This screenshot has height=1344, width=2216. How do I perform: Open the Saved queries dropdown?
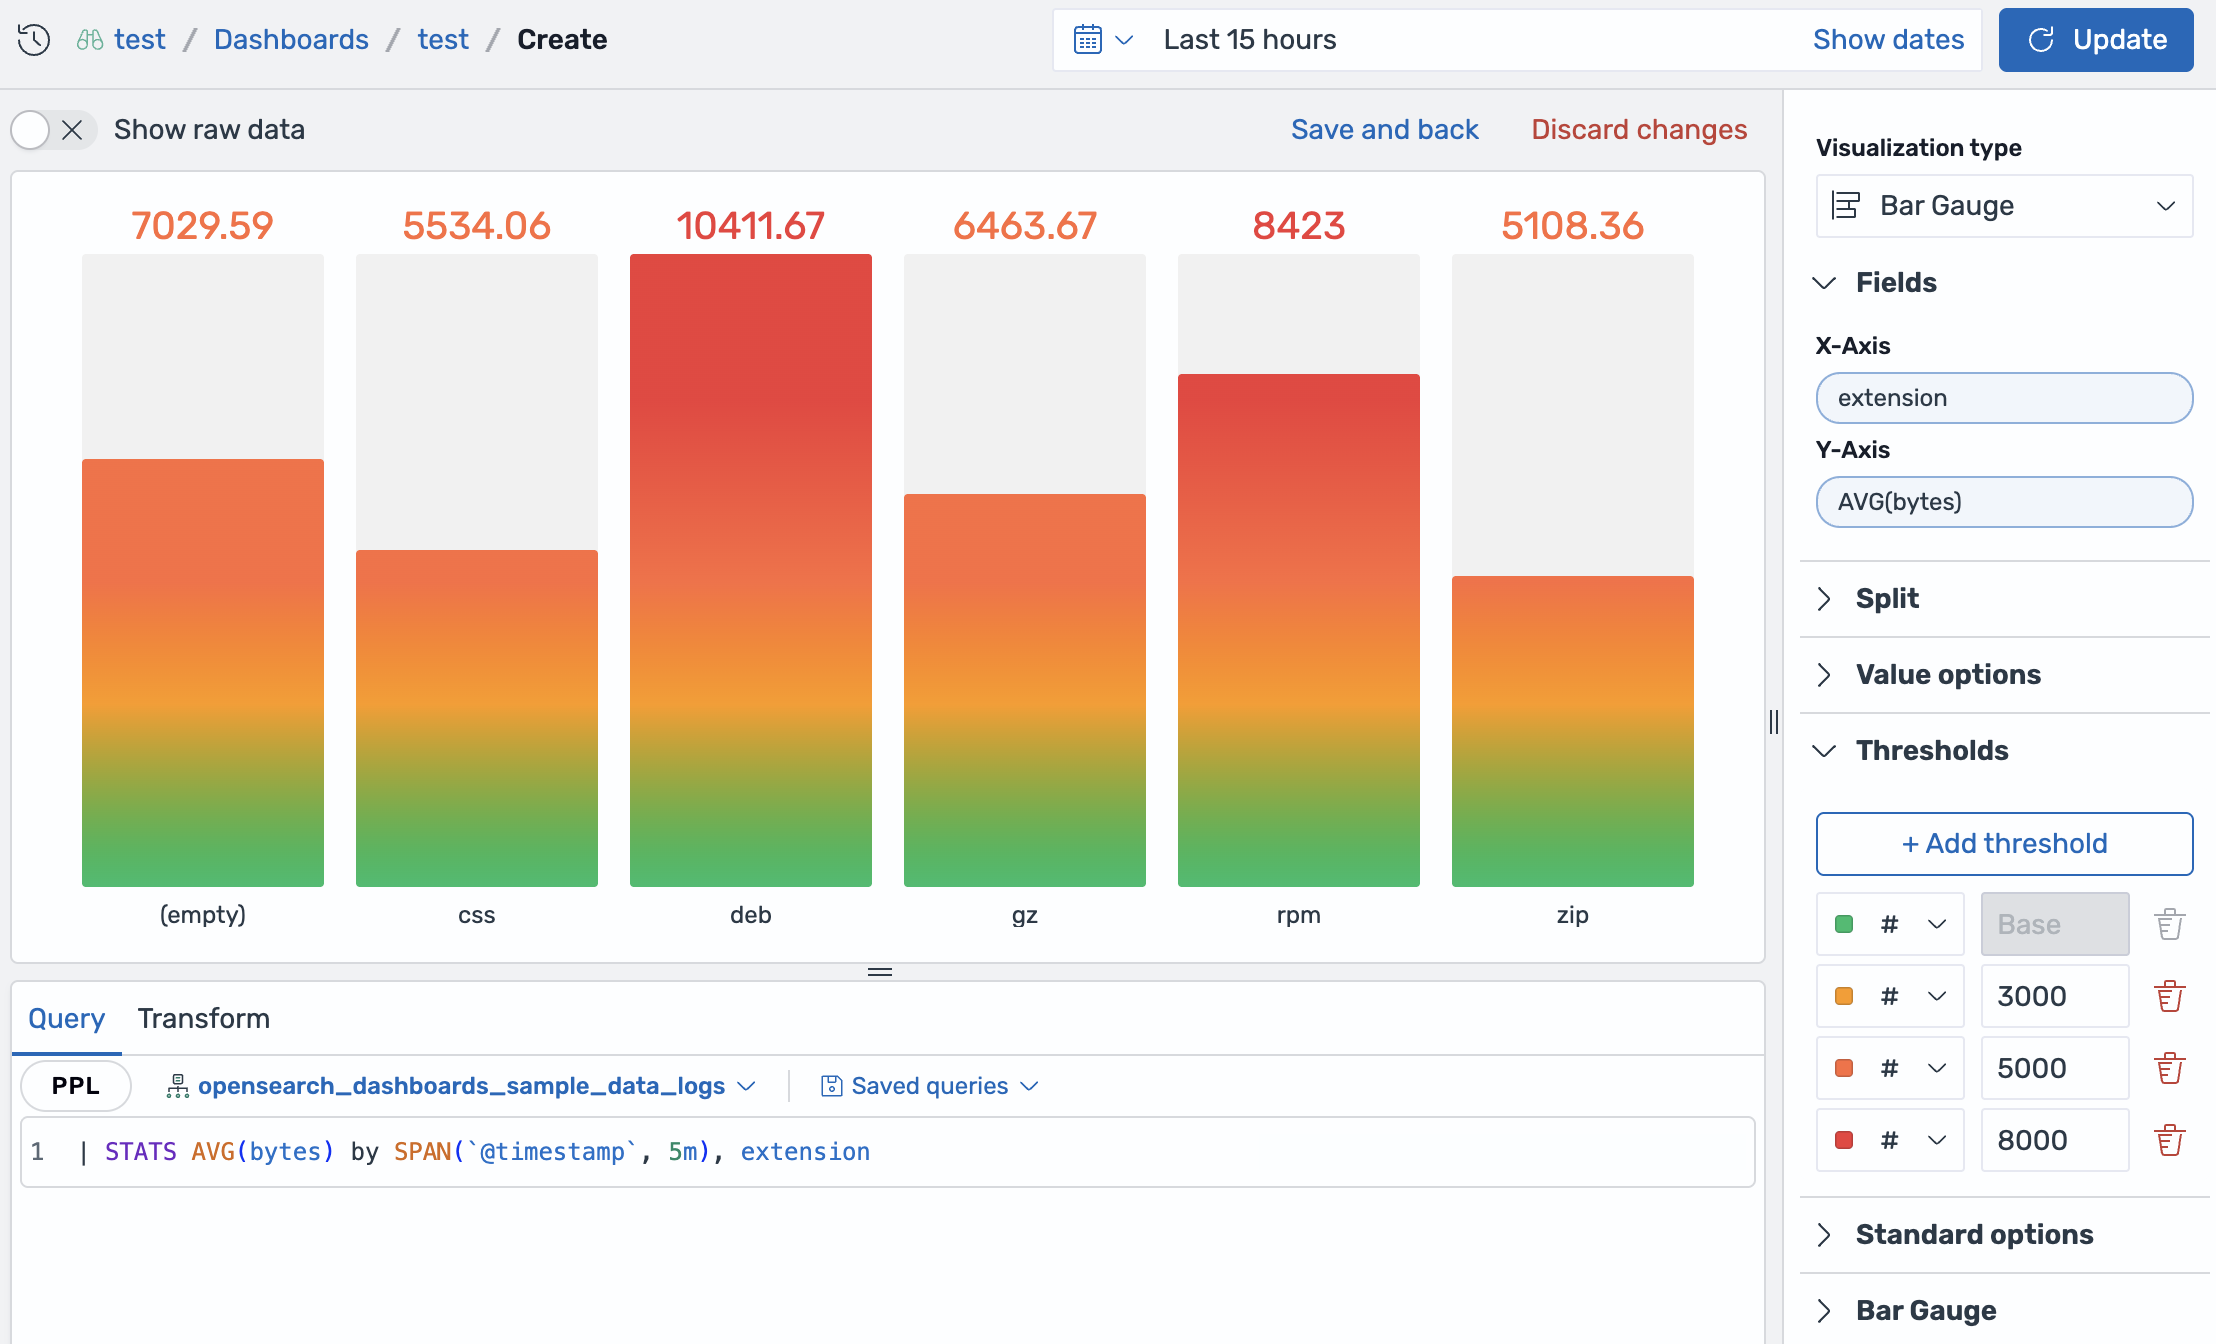pyautogui.click(x=930, y=1086)
